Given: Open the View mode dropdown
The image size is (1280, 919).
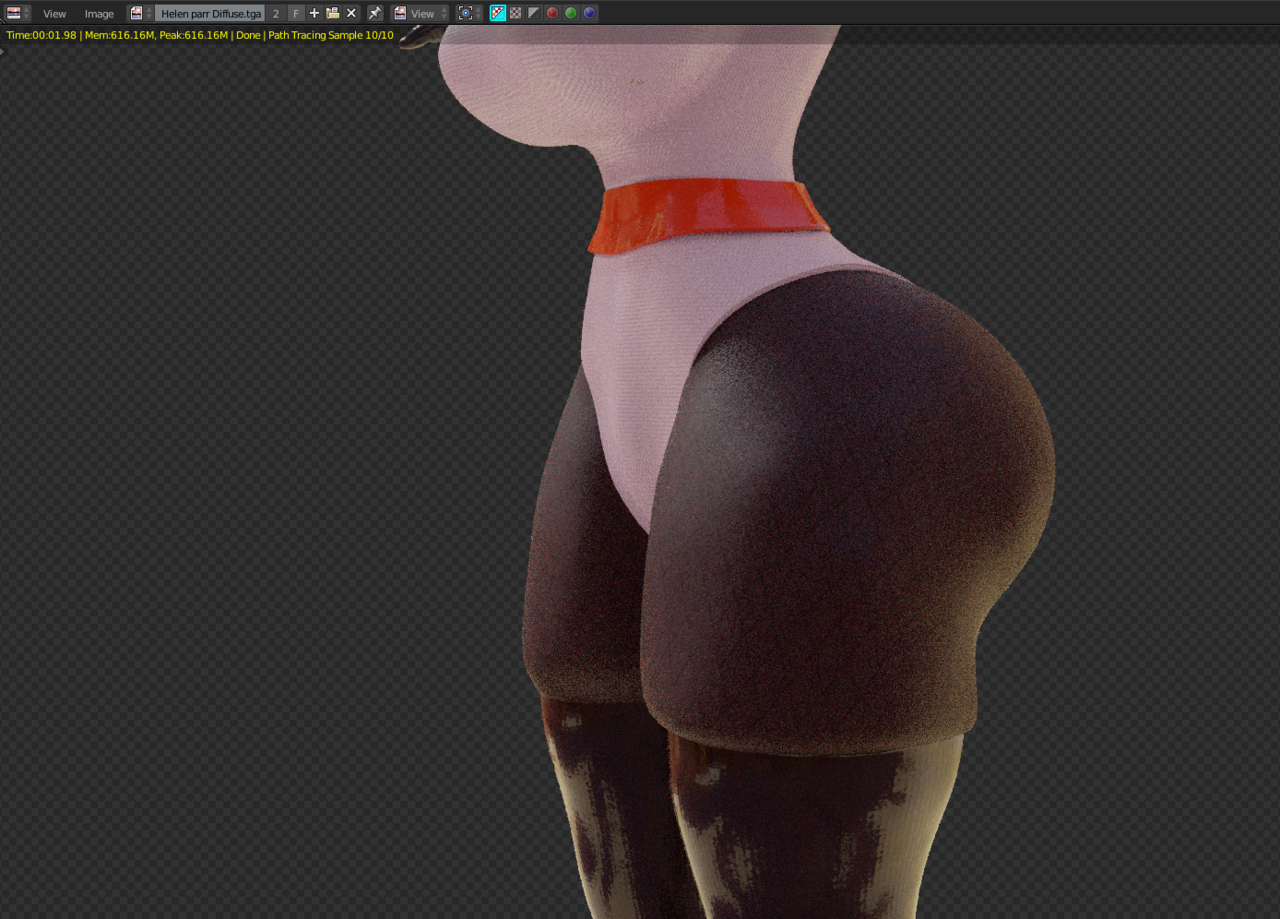Looking at the screenshot, I should [x=421, y=13].
